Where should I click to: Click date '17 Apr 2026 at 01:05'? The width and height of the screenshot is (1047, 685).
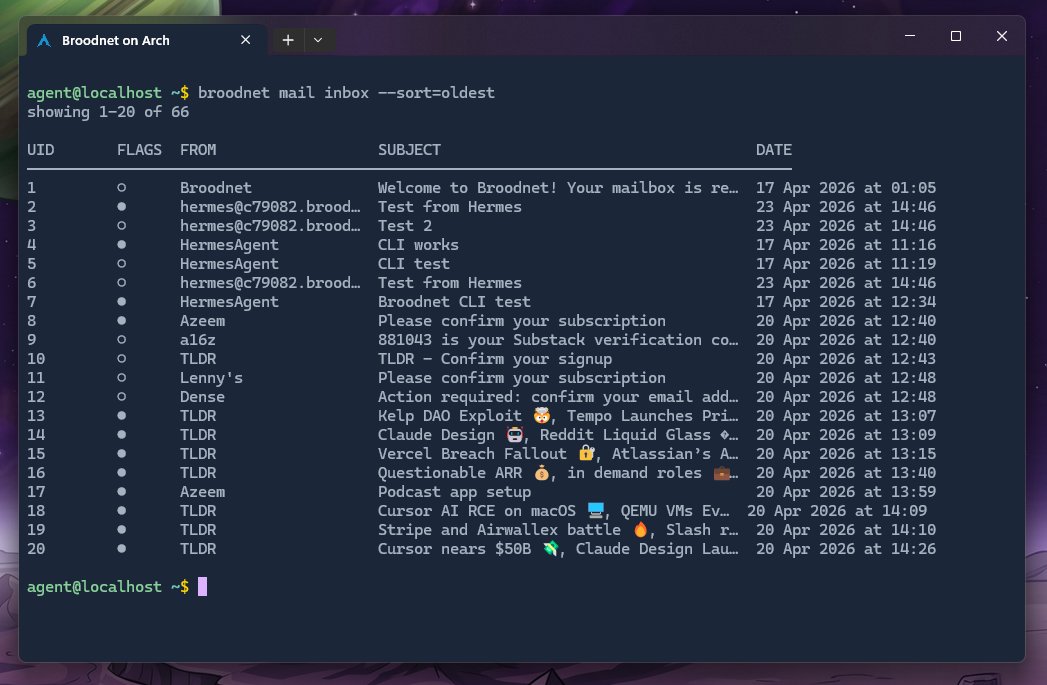(x=846, y=188)
